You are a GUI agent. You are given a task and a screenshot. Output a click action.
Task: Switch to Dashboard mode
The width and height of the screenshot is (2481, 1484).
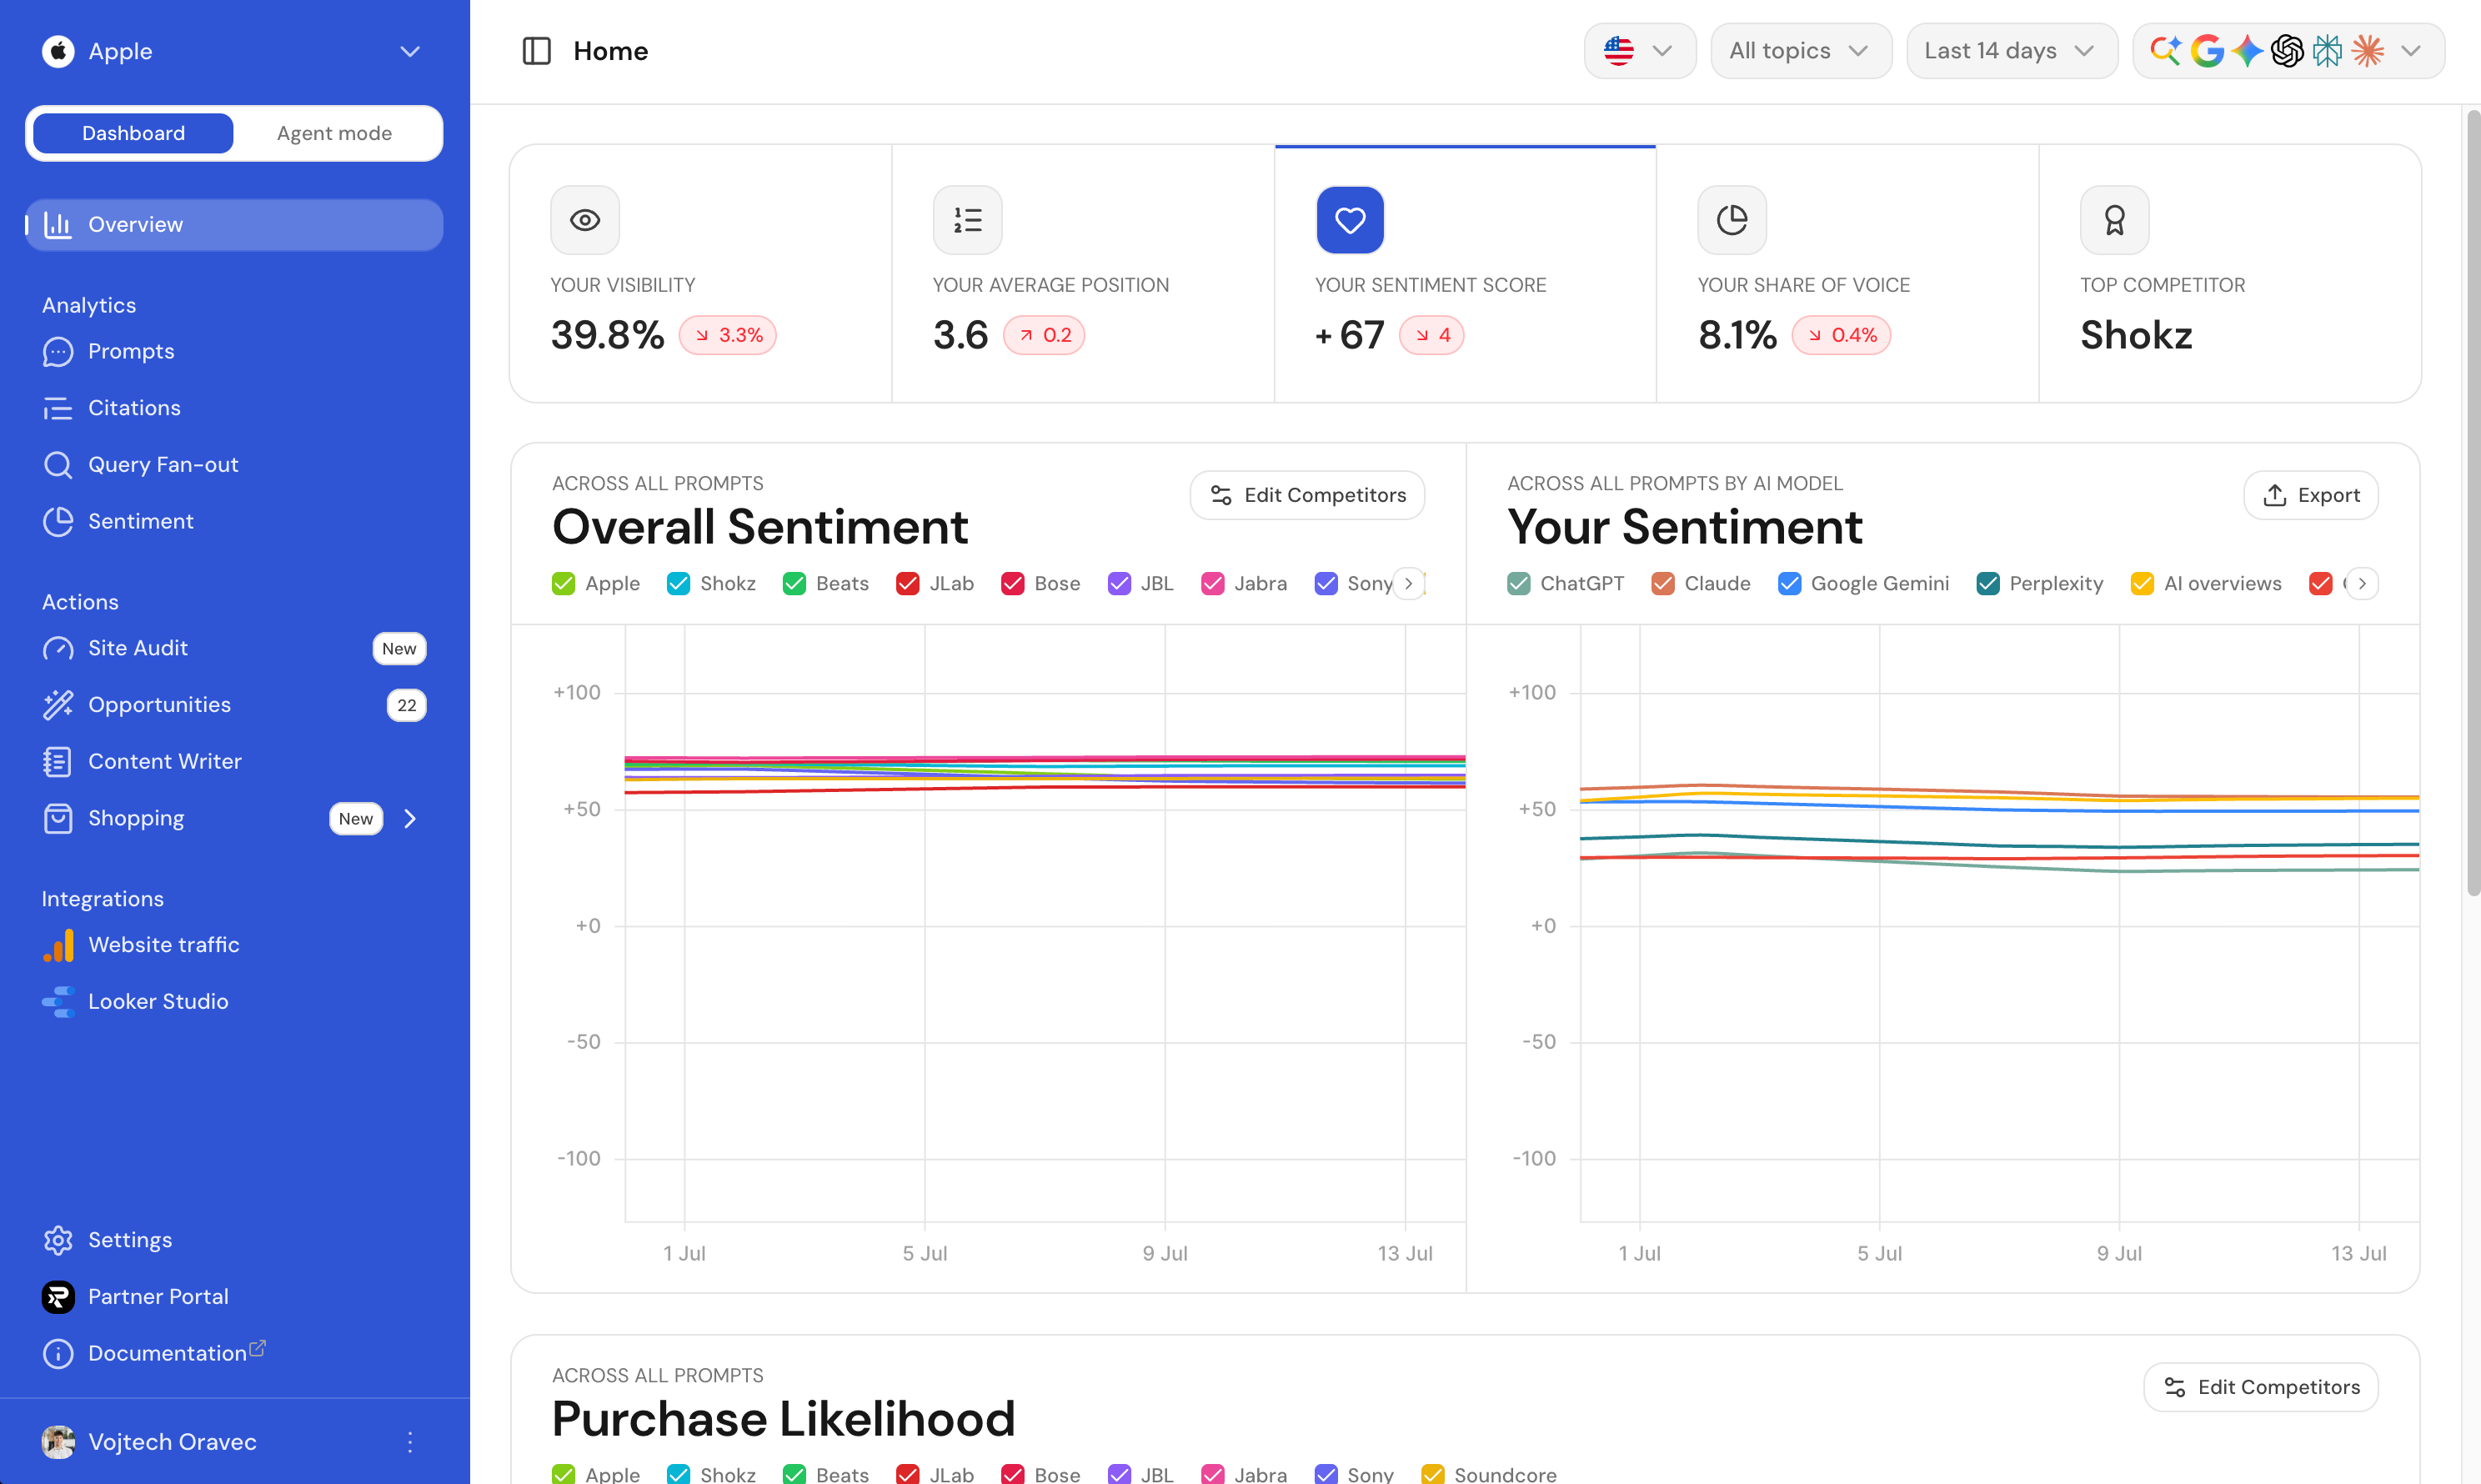point(134,134)
